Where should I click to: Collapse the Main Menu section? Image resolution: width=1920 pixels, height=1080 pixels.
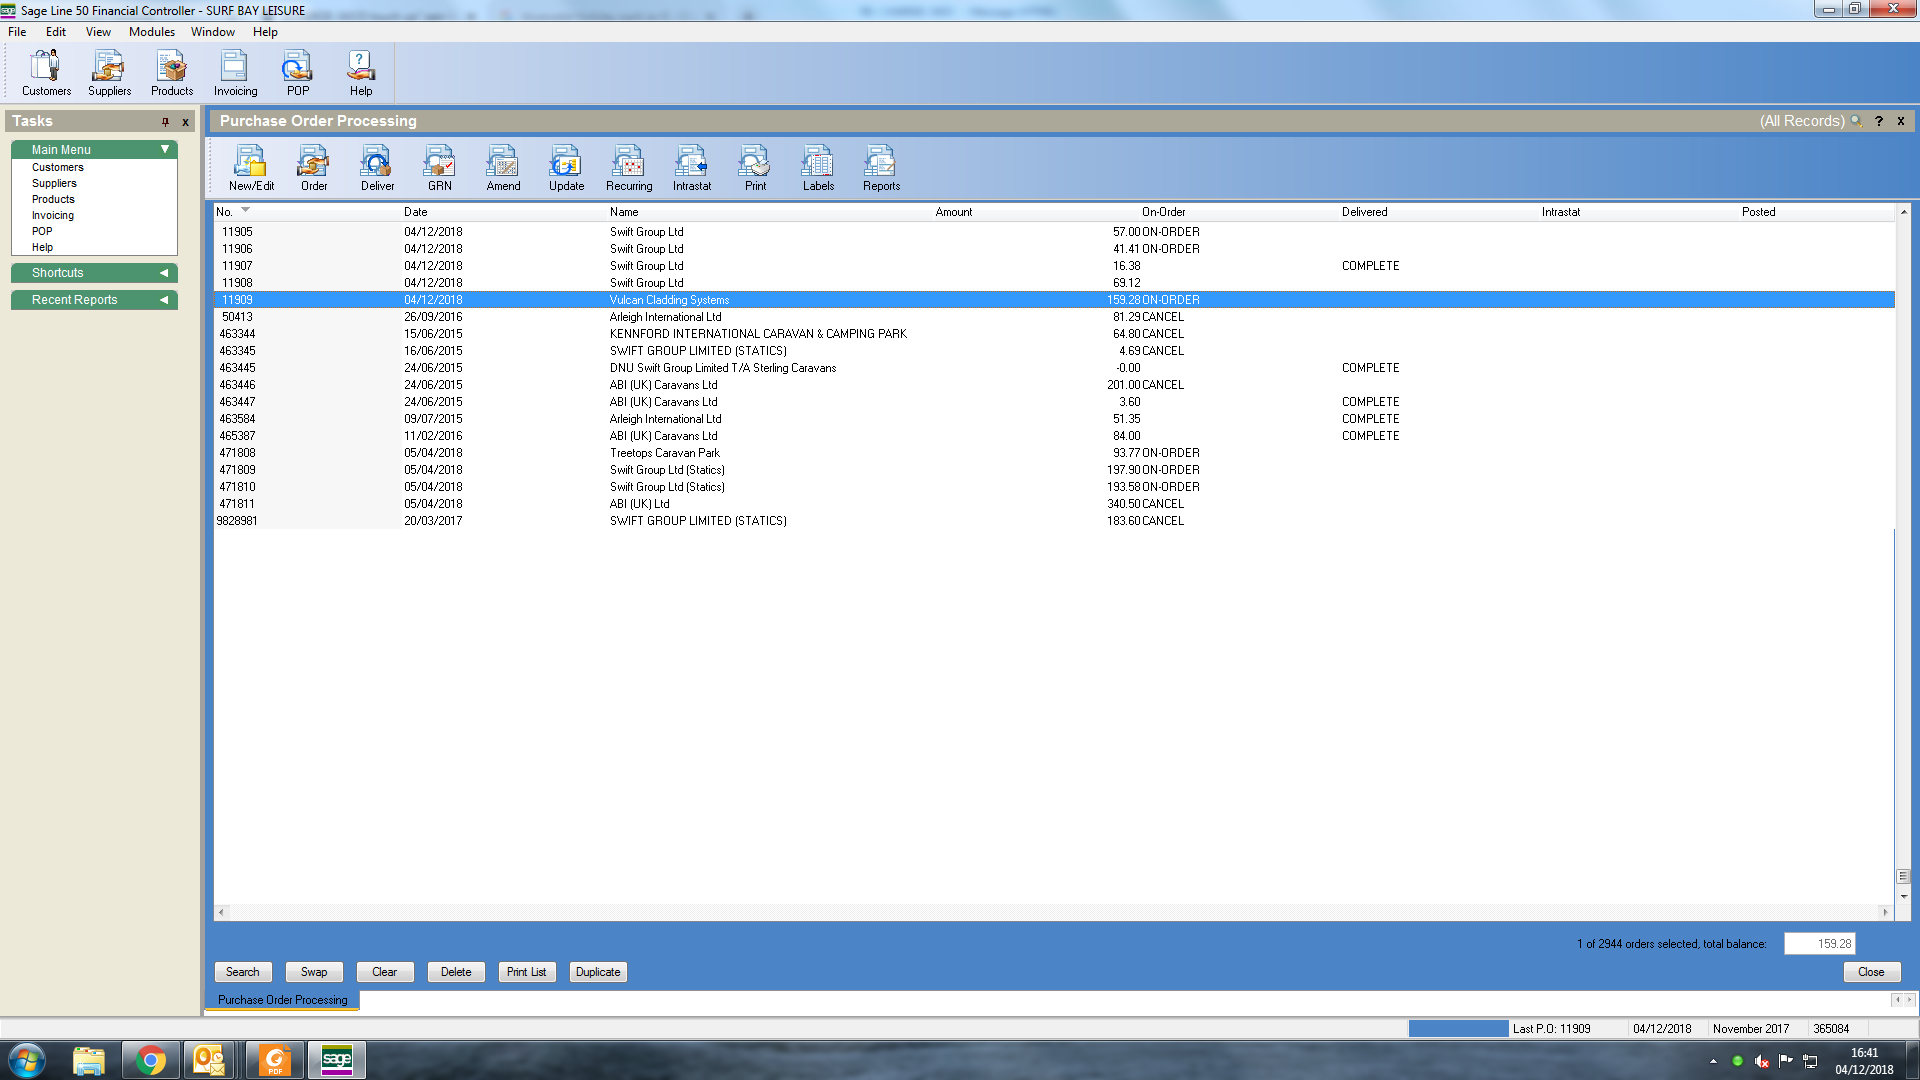coord(165,149)
